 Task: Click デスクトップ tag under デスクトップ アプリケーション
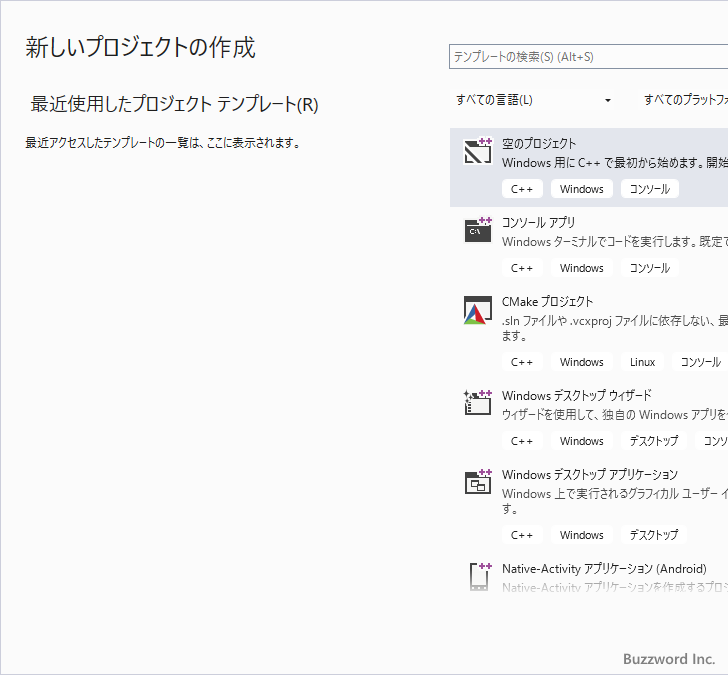coord(654,535)
